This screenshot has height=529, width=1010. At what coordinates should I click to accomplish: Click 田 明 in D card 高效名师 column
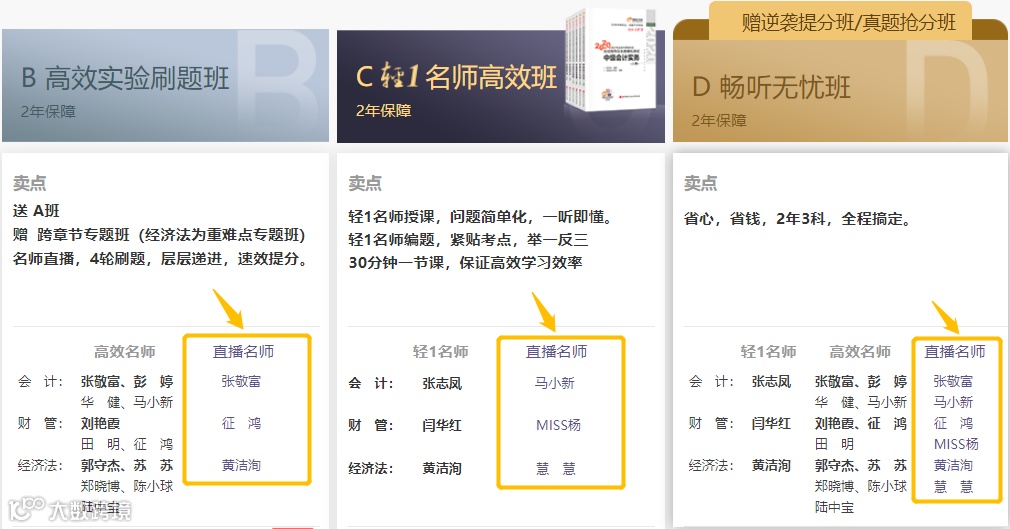(834, 444)
